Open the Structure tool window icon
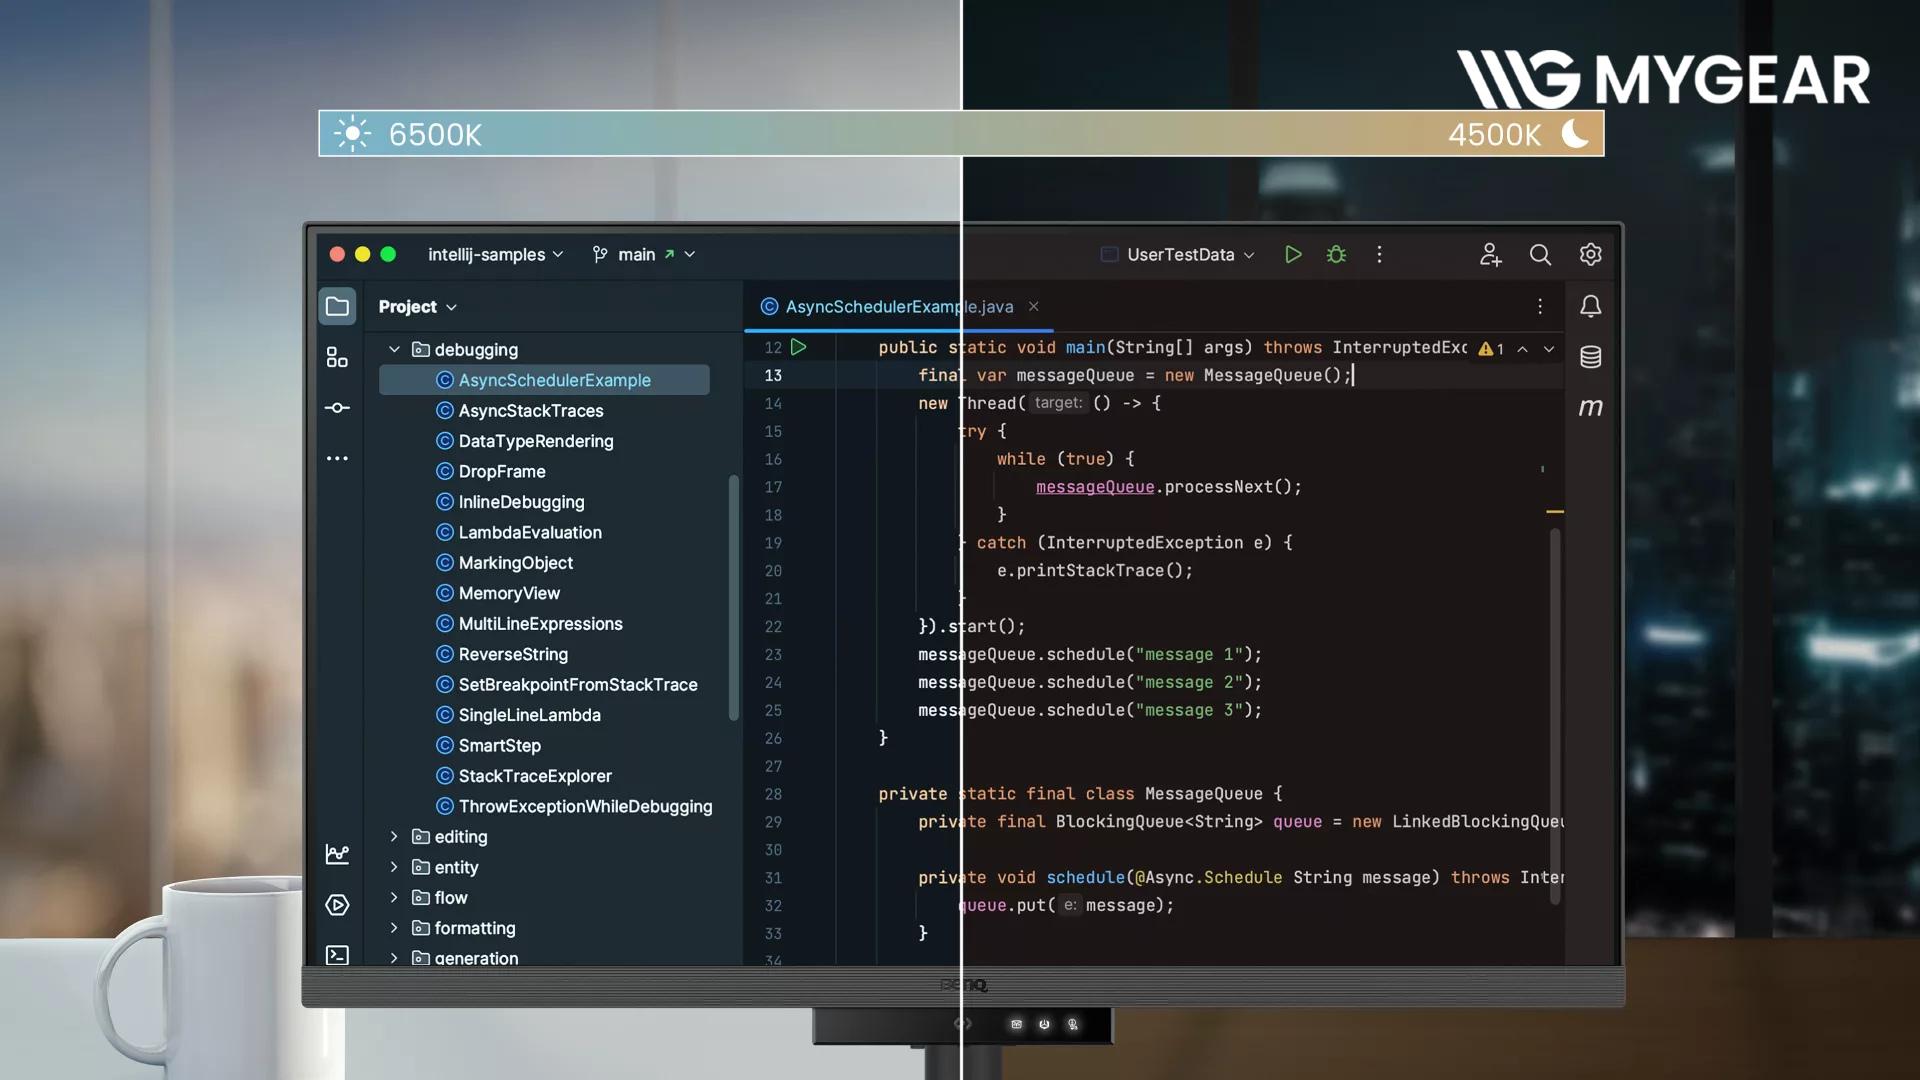This screenshot has height=1080, width=1920. (337, 357)
